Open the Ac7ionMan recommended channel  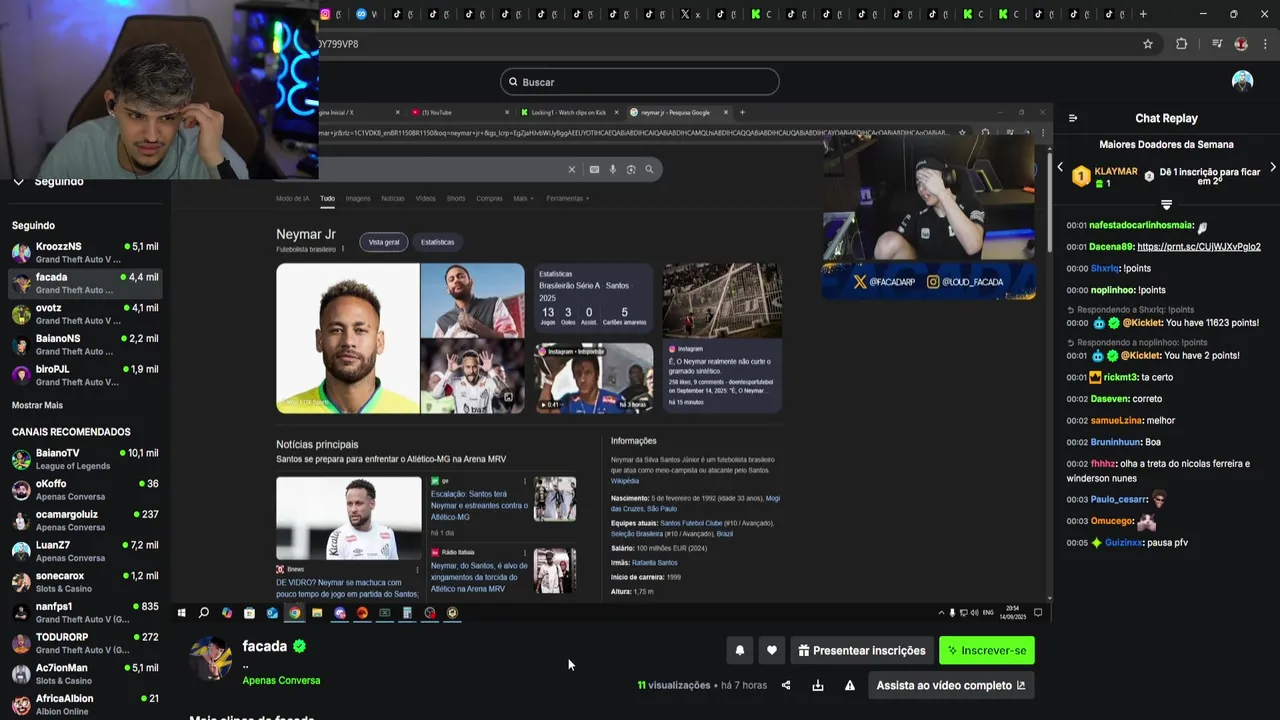tap(85, 674)
